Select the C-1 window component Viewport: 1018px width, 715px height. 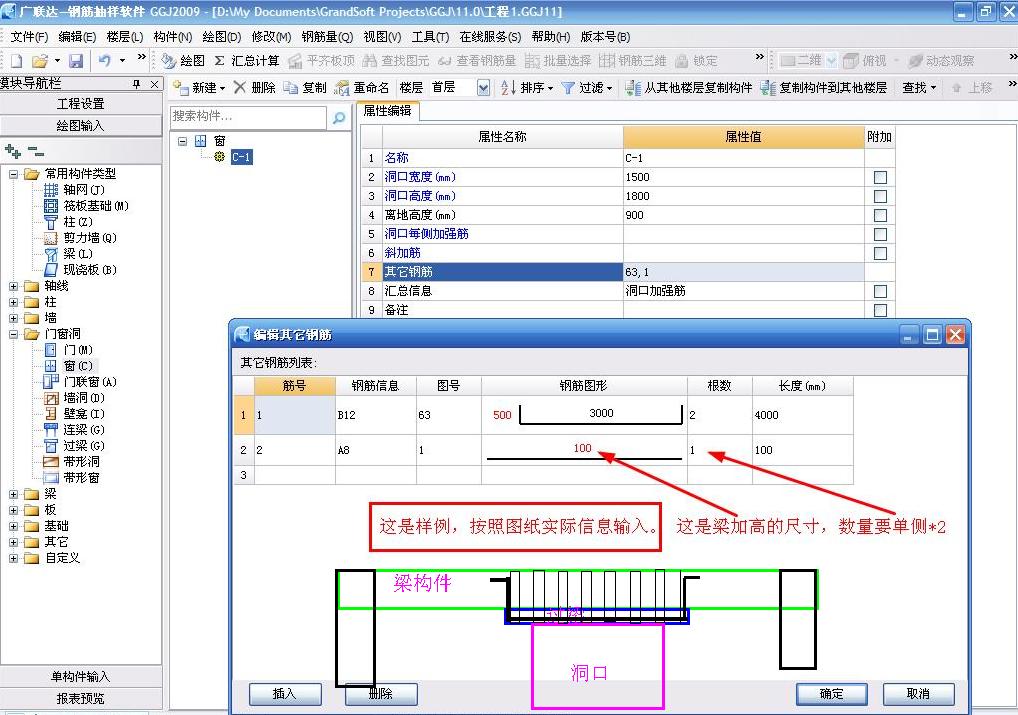241,157
